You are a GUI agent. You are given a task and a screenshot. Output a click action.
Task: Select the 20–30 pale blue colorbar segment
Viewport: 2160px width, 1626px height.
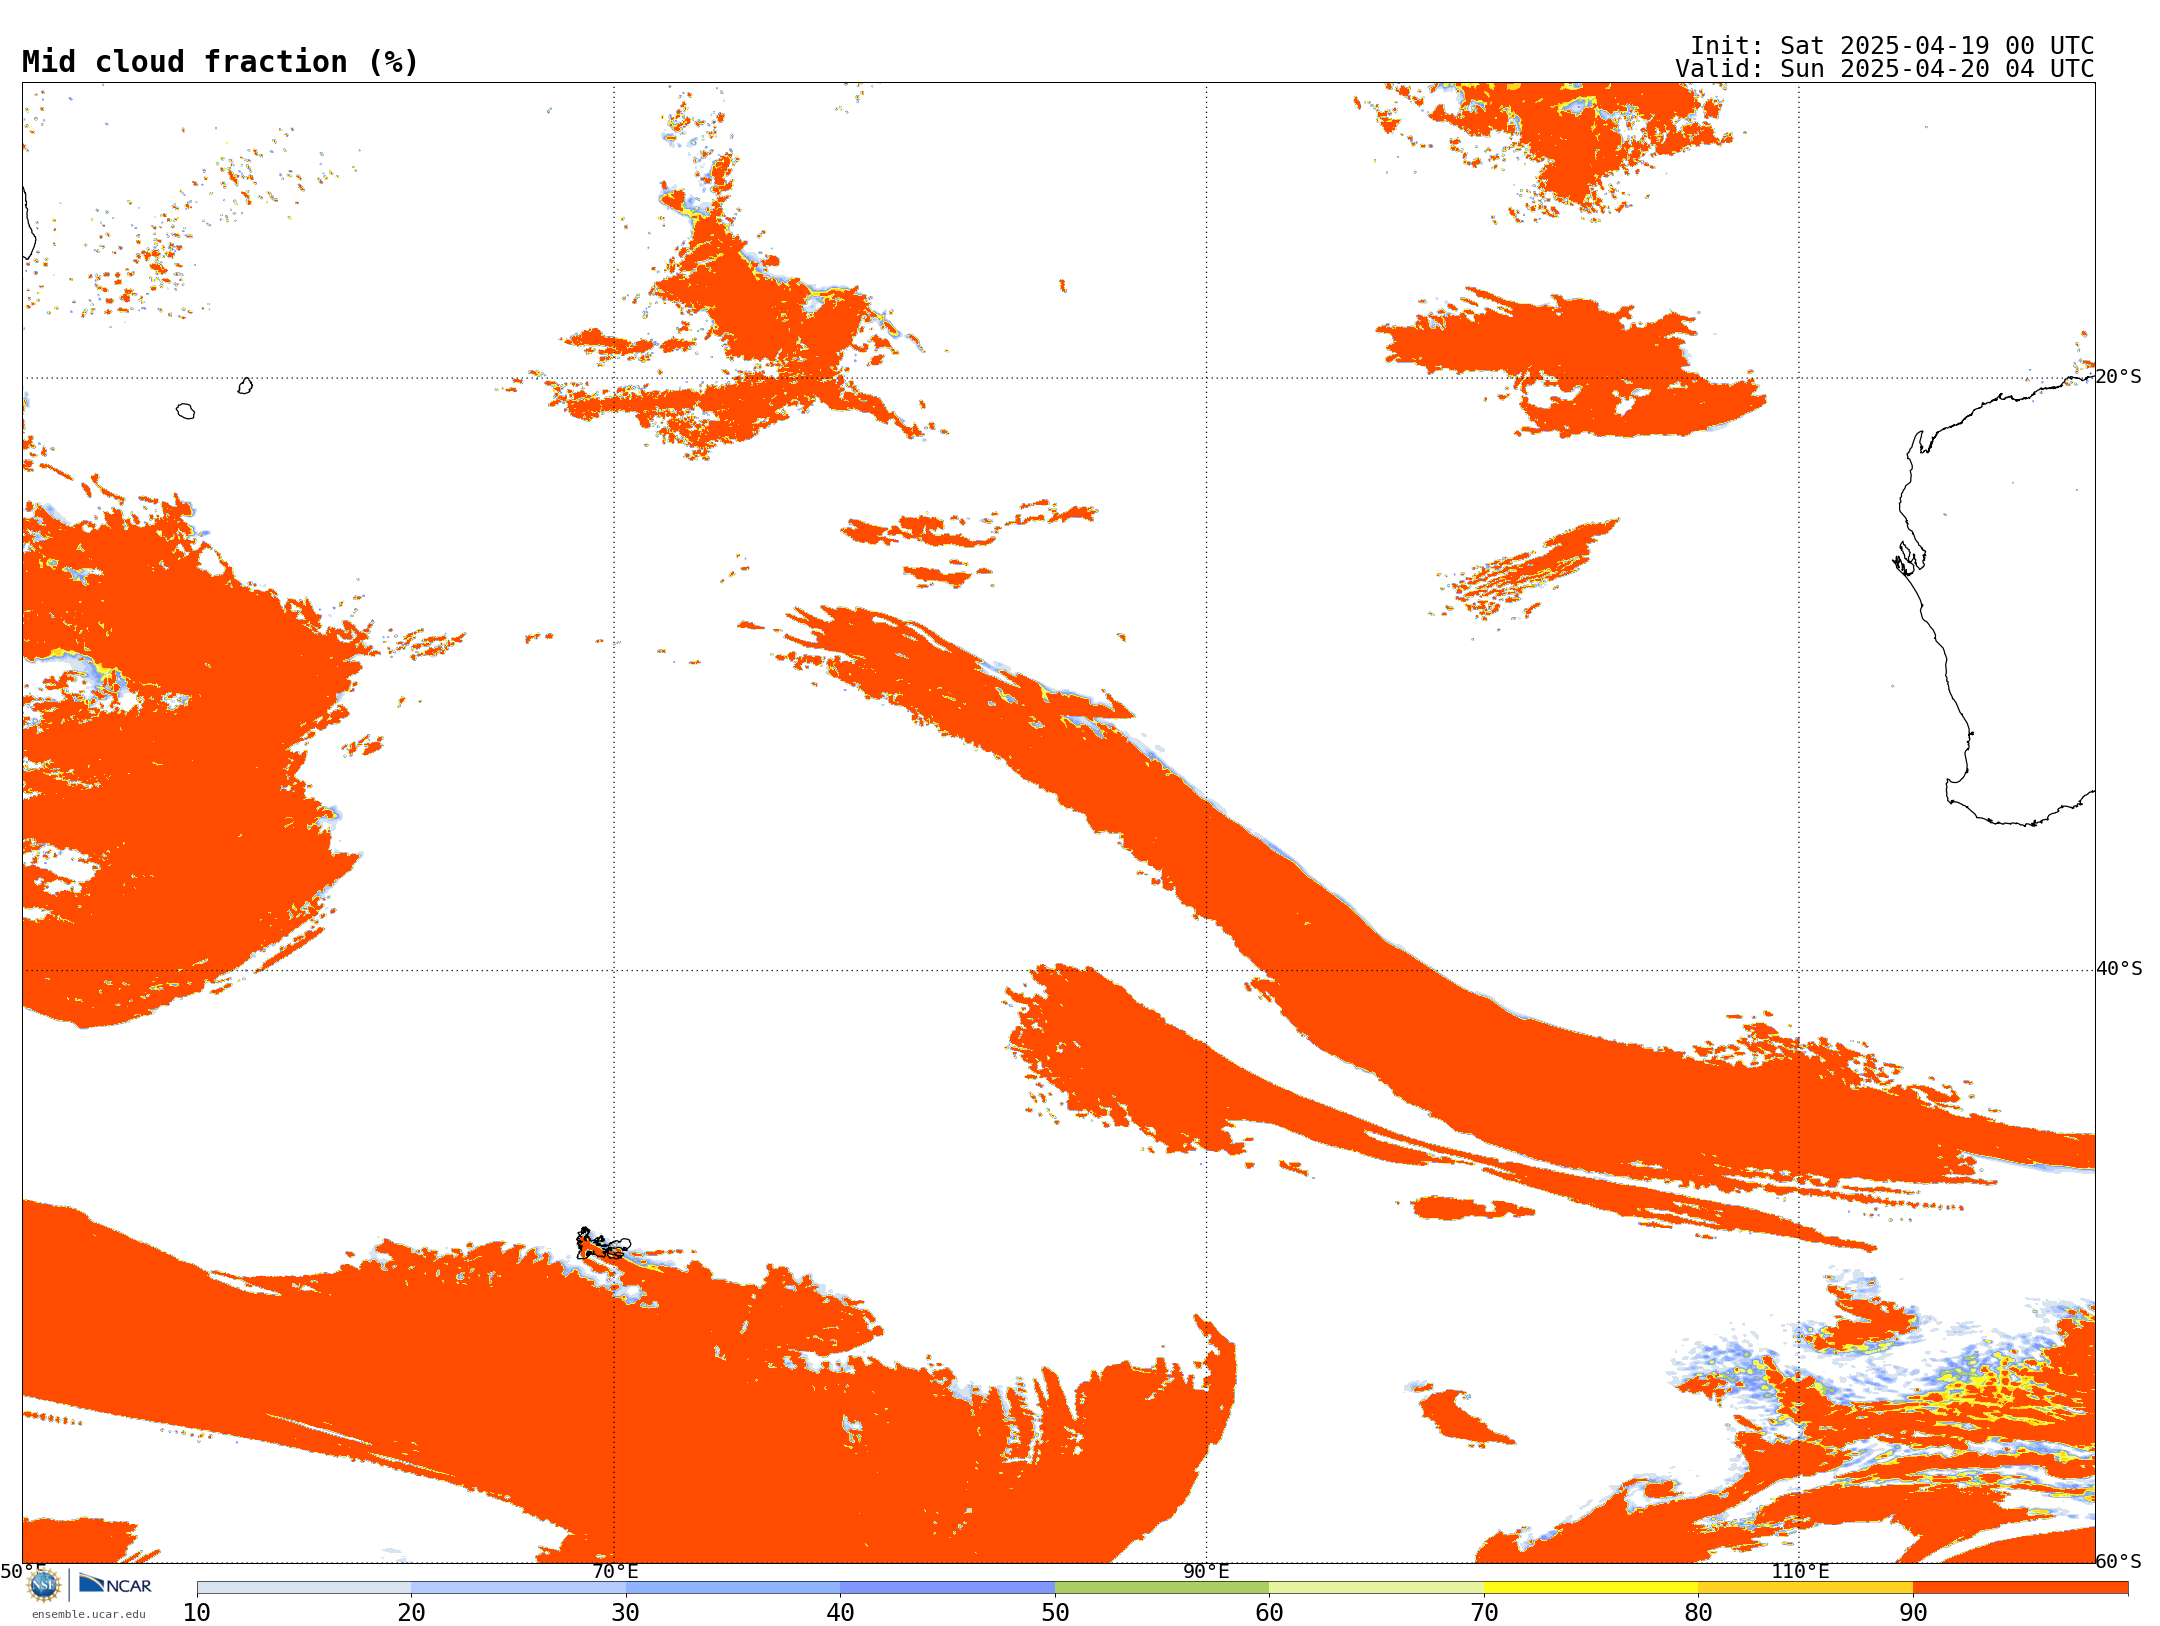click(x=518, y=1588)
